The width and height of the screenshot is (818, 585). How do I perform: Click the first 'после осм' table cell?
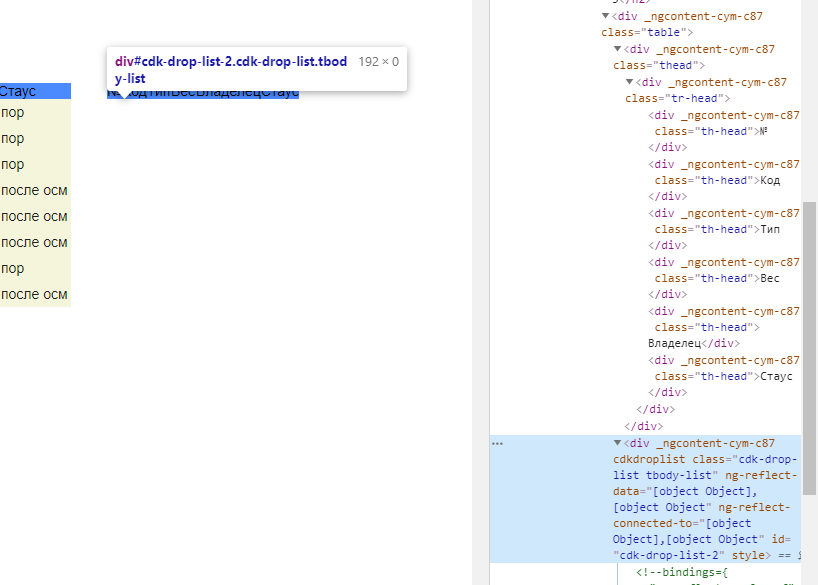click(34, 190)
